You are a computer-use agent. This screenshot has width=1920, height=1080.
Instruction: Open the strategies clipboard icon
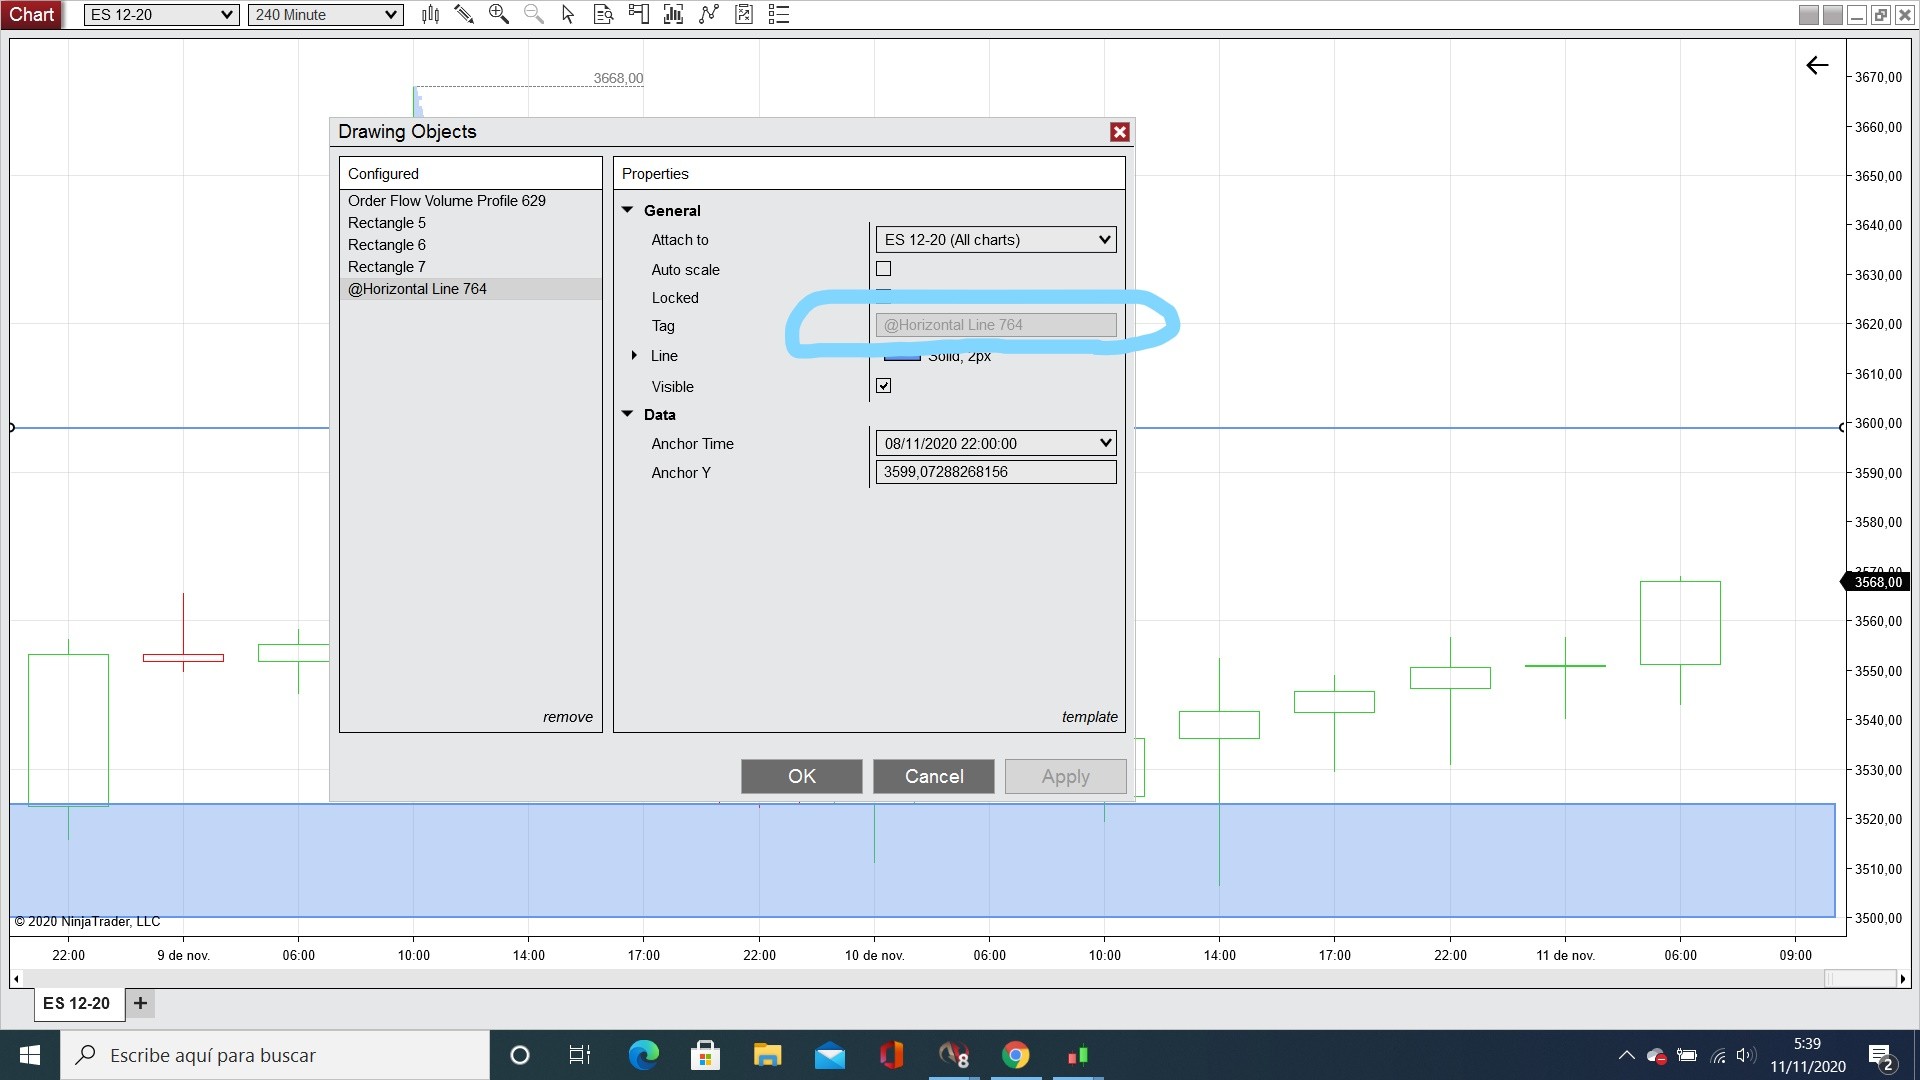[x=744, y=15]
